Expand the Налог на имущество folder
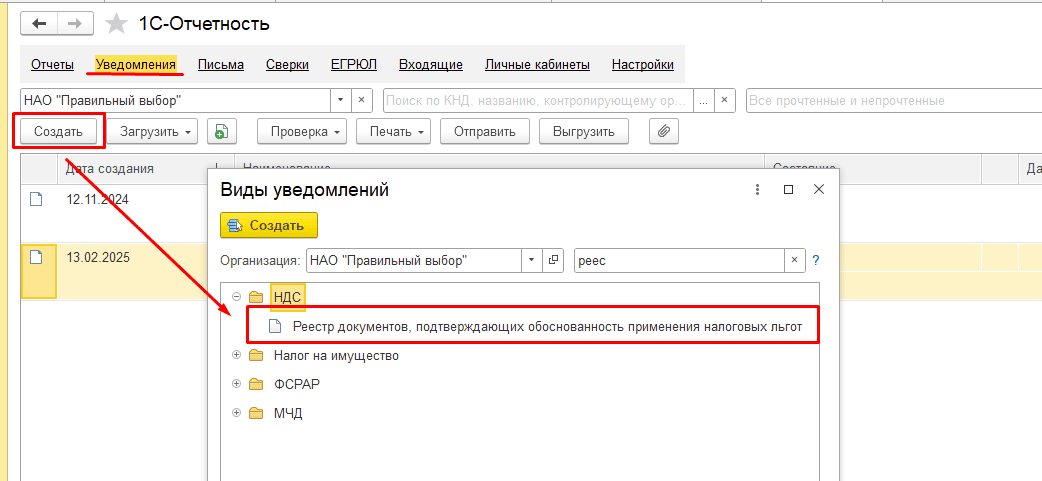The width and height of the screenshot is (1042, 481). point(236,355)
